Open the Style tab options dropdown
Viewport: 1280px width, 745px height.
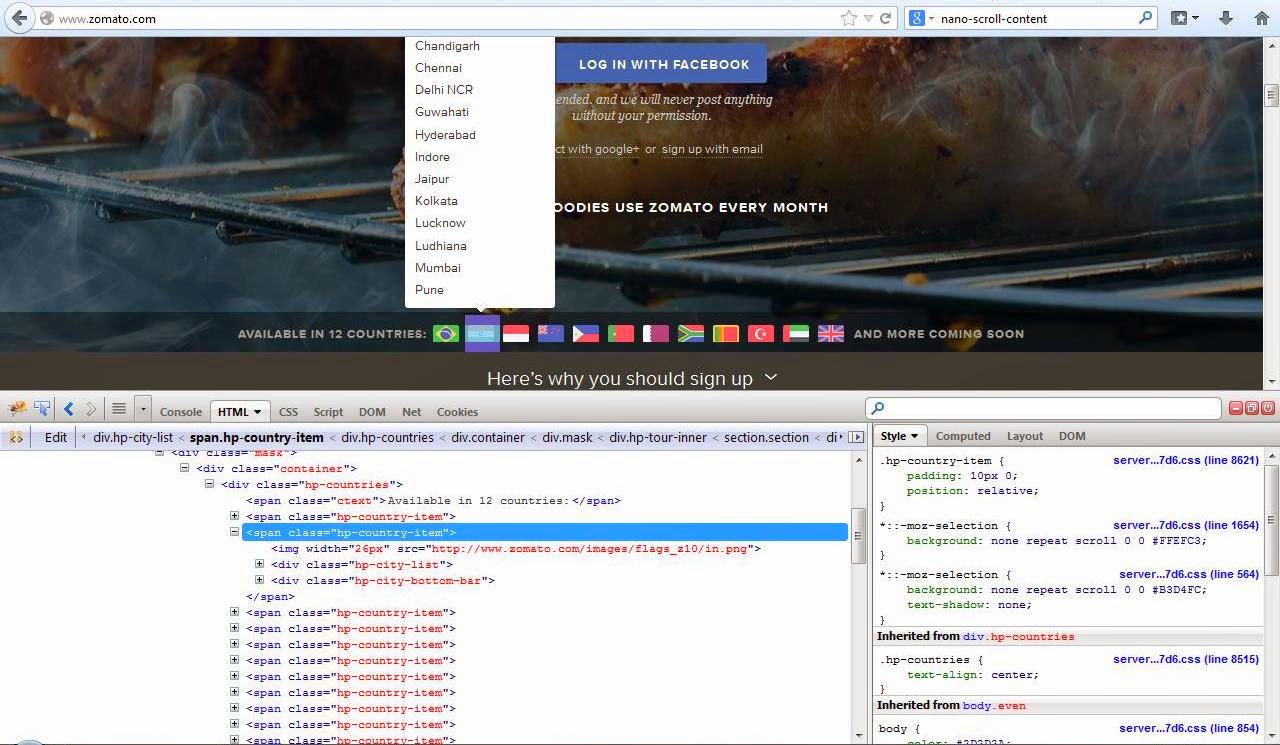click(914, 436)
